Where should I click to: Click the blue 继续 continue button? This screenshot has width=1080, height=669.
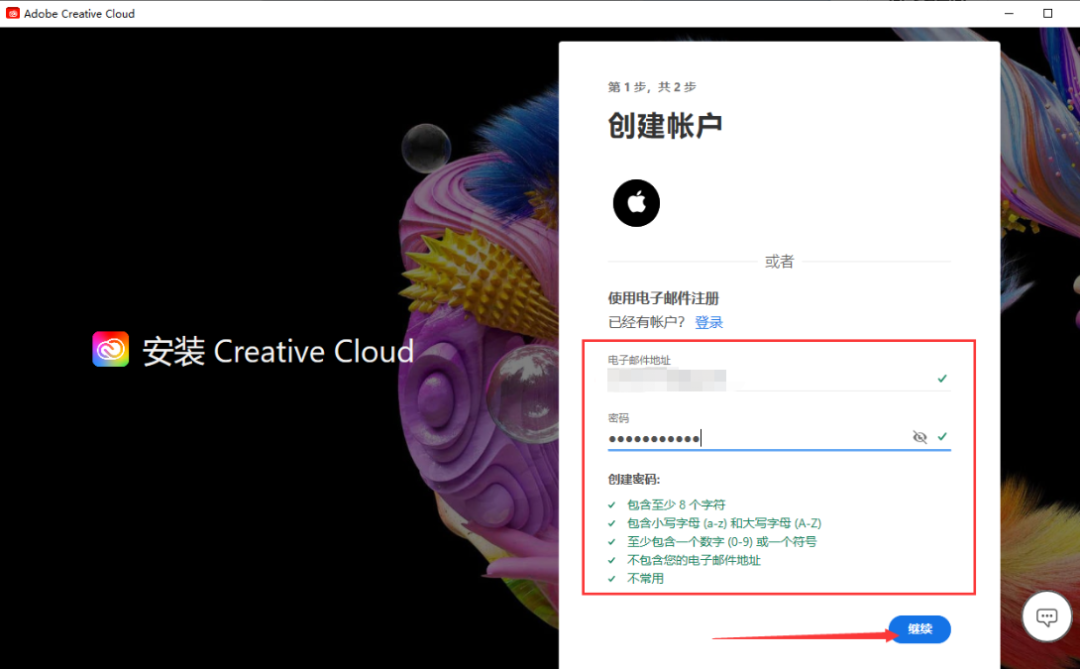(x=920, y=629)
